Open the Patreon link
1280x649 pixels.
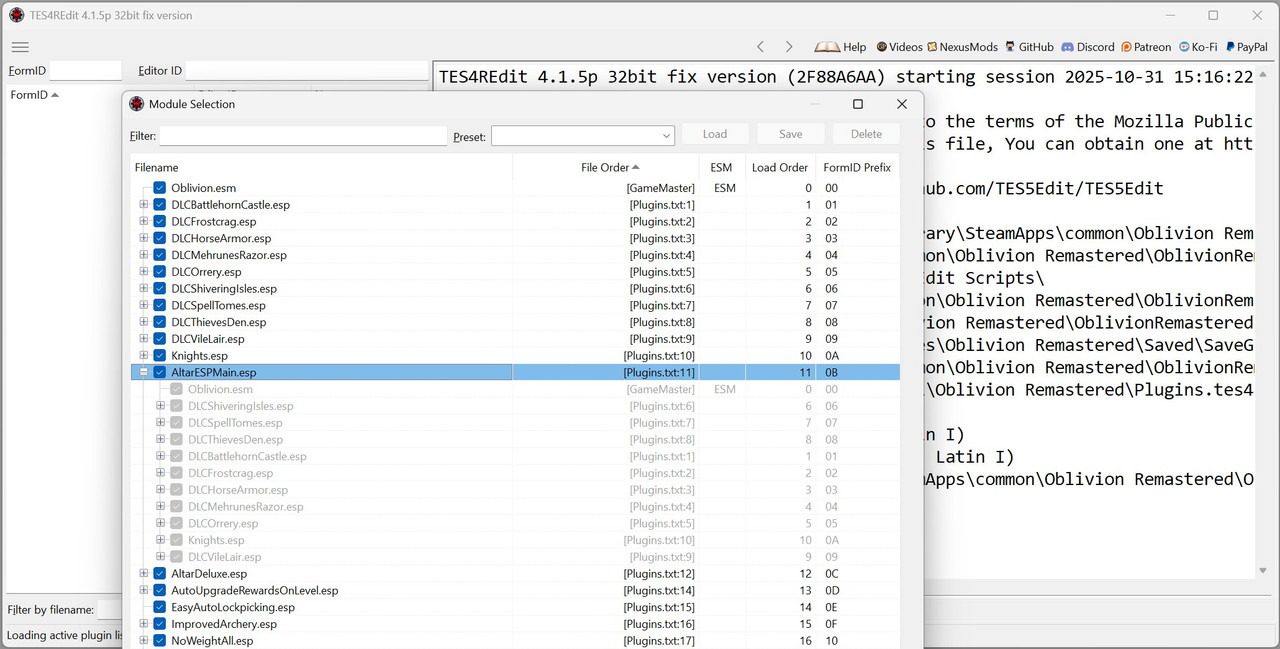coord(1146,47)
